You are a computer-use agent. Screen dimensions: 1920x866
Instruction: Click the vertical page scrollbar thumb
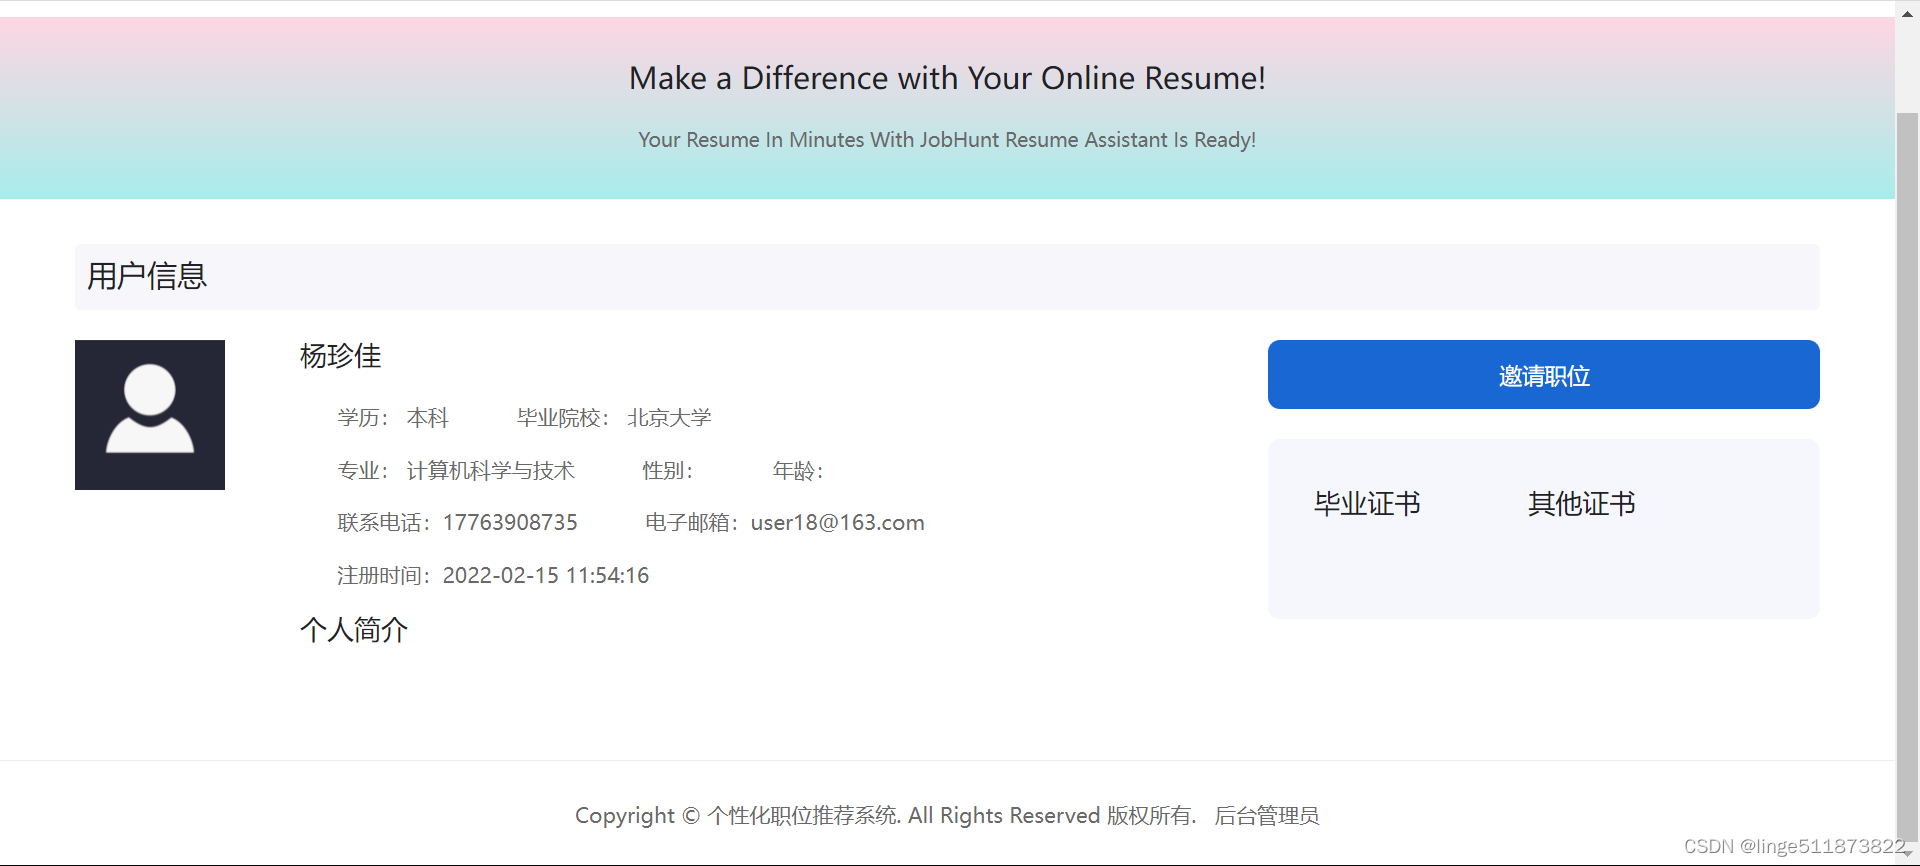click(x=1907, y=475)
